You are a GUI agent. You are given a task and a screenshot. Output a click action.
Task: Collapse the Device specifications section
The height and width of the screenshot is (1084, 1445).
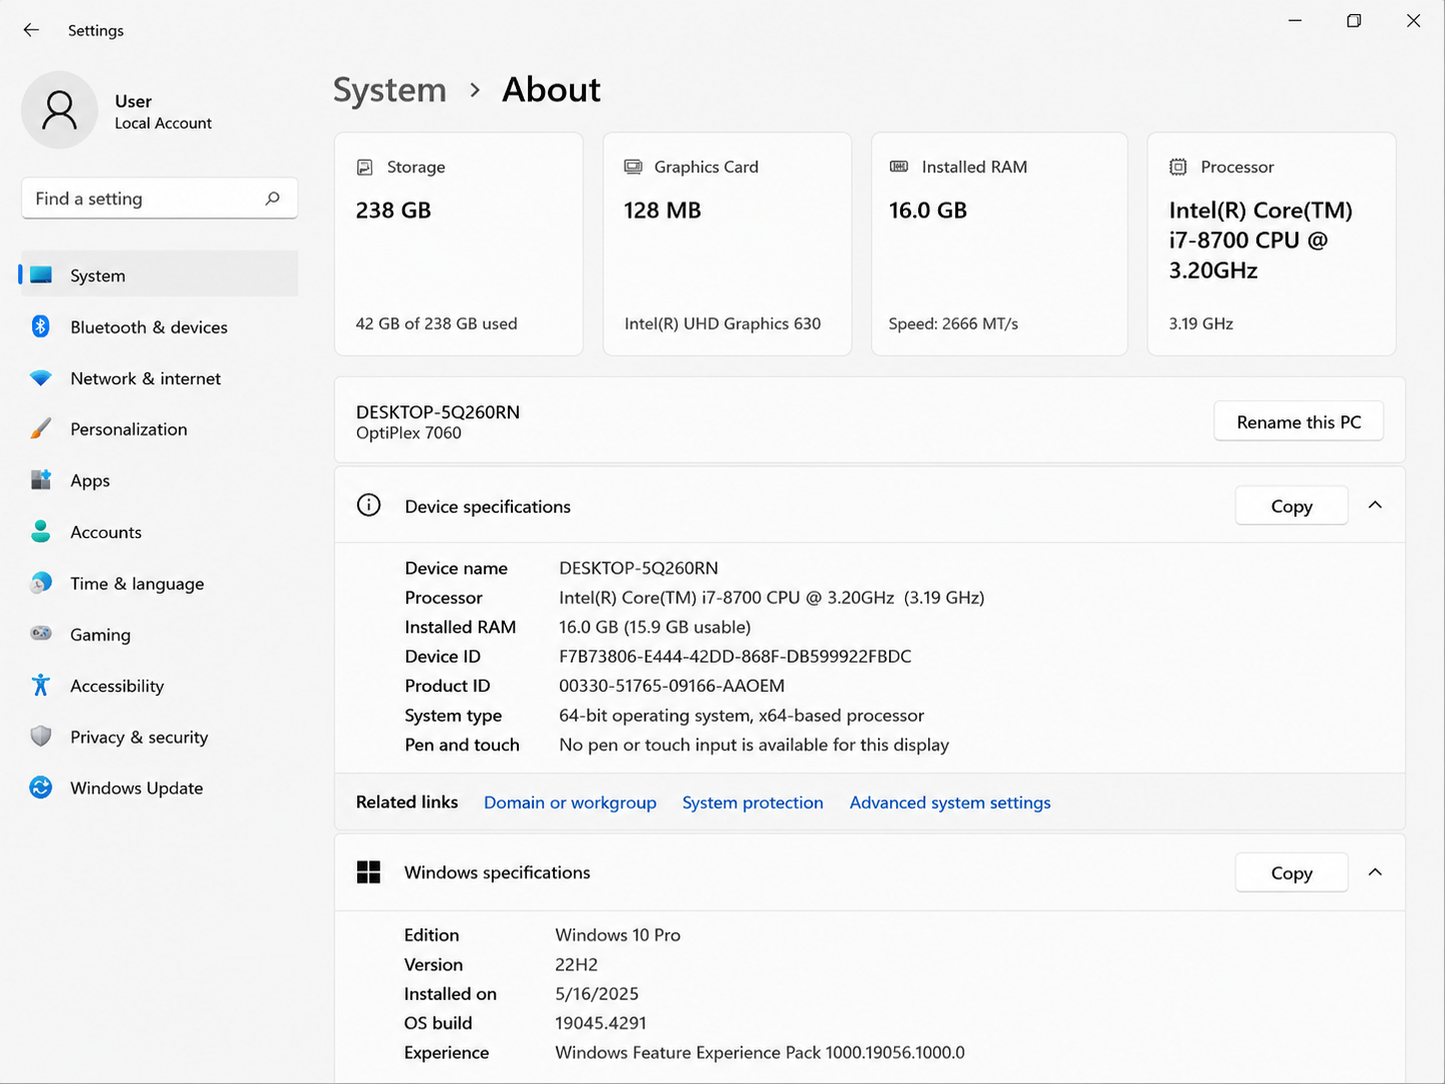1375,506
